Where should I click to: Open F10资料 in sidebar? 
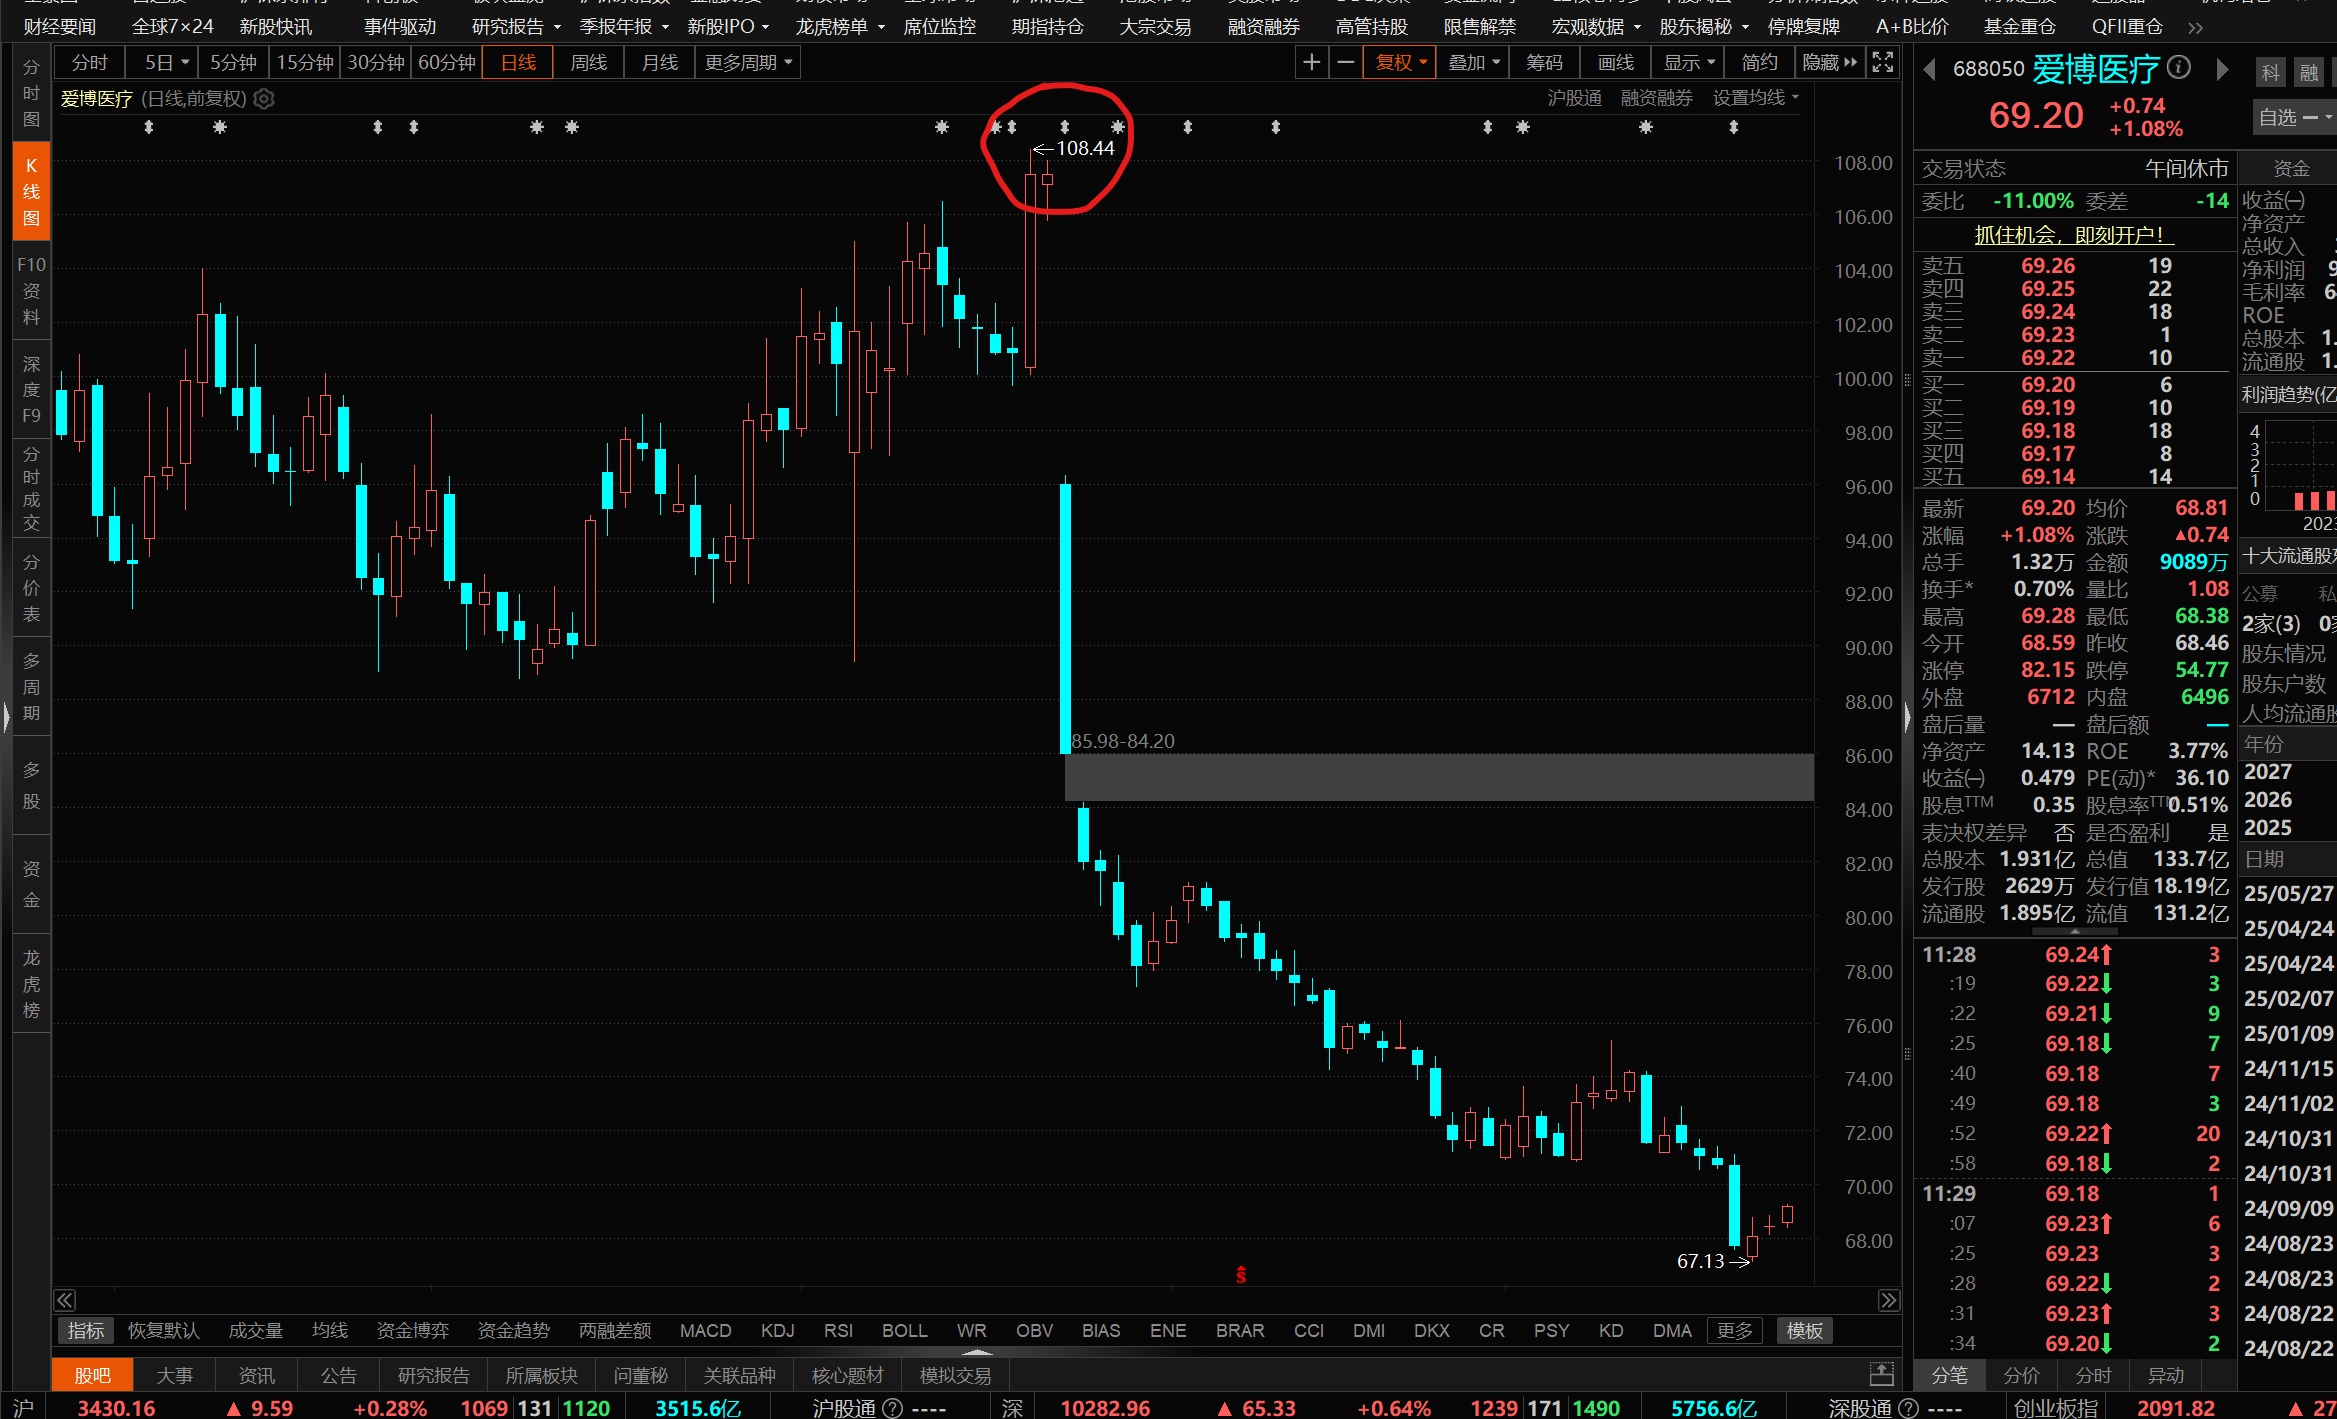[32, 291]
